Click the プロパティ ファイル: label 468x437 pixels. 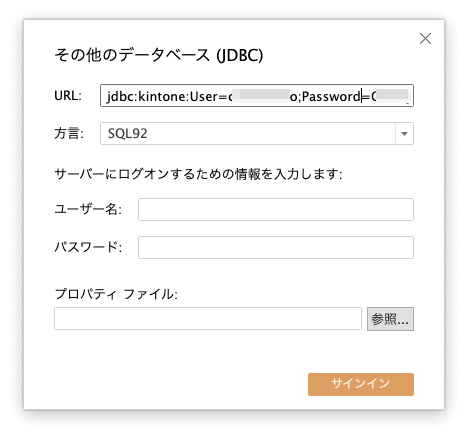(x=116, y=294)
